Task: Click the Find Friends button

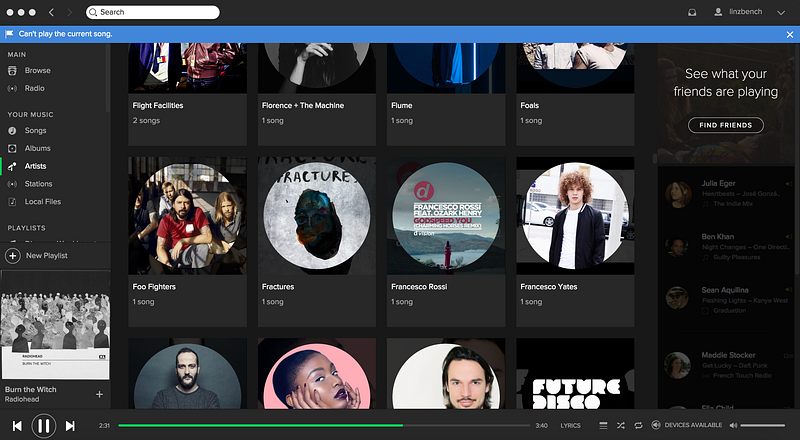Action: [x=726, y=125]
